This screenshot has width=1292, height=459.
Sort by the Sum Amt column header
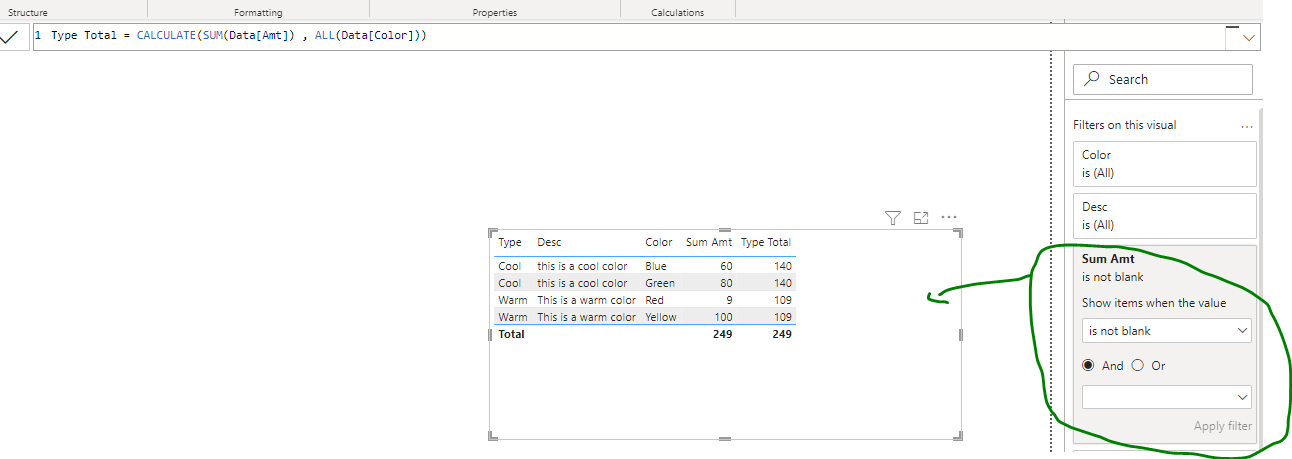[x=709, y=242]
